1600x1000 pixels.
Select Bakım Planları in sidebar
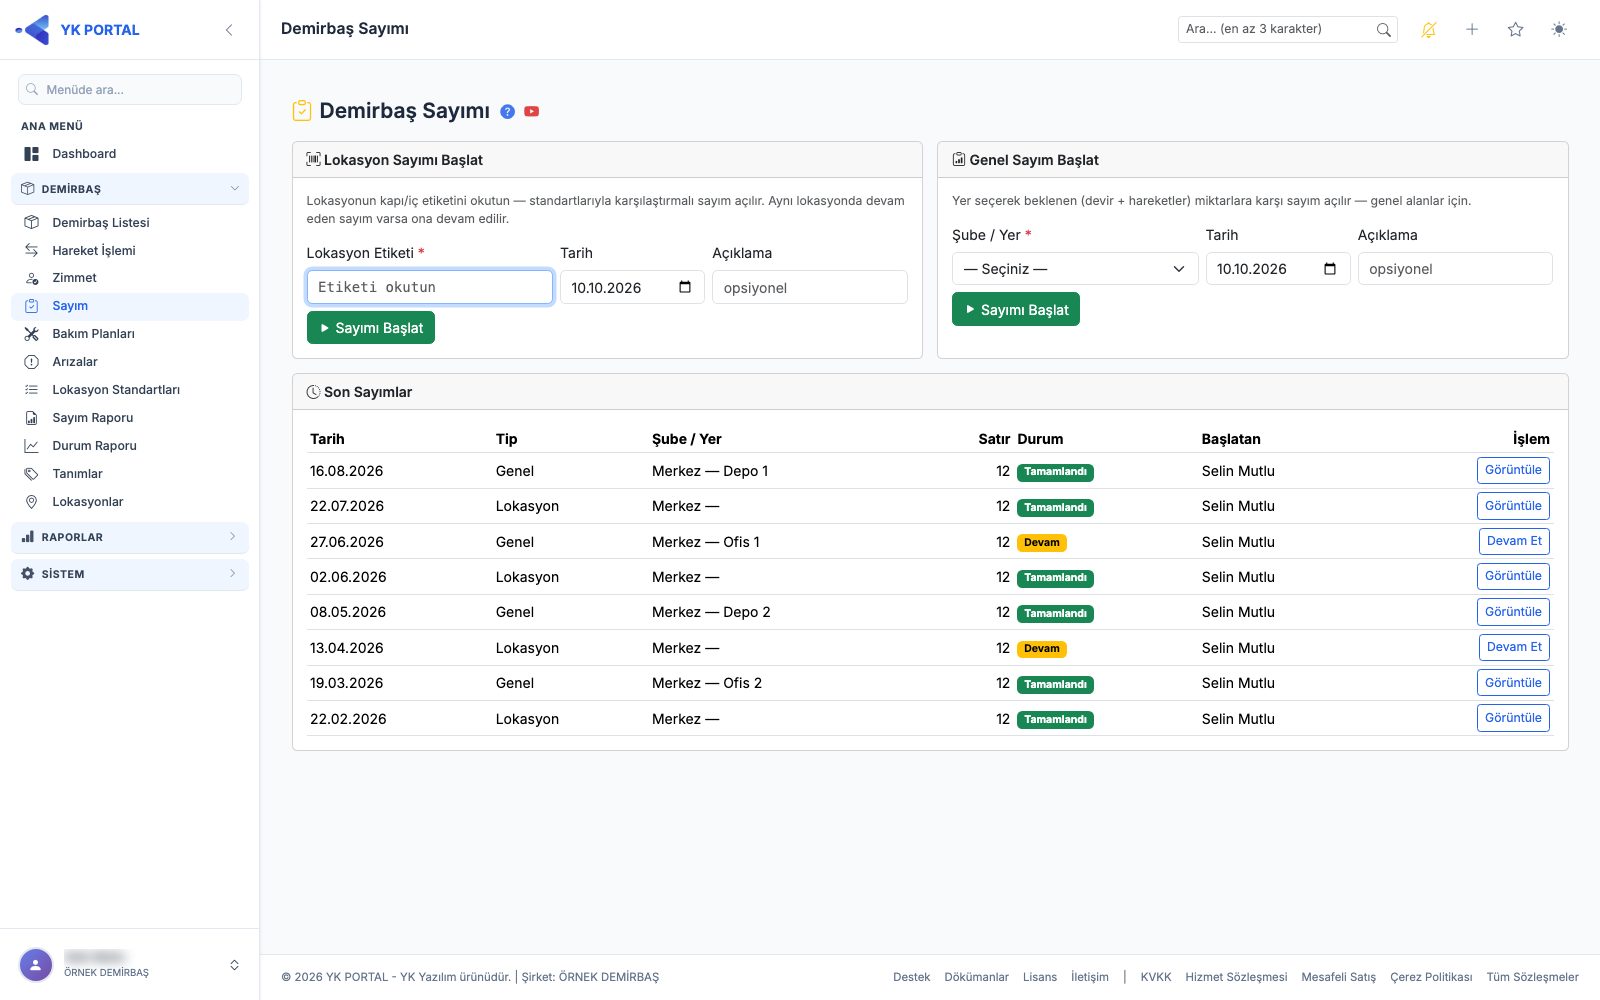click(130, 334)
